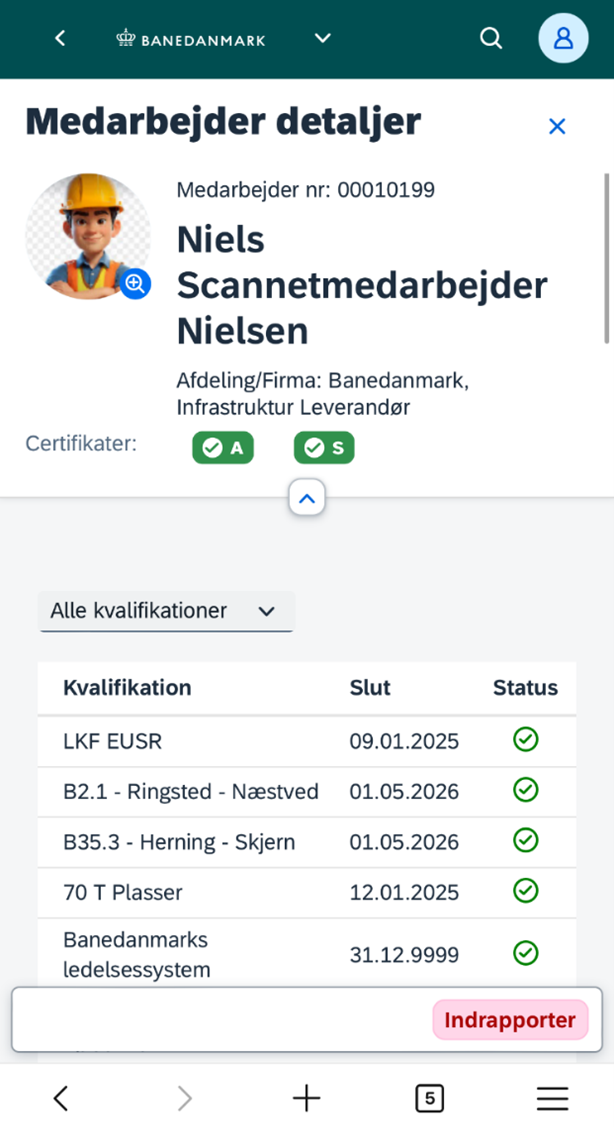Open the Alle kvalifikationer dropdown
This screenshot has width=614, height=1127.
click(165, 611)
